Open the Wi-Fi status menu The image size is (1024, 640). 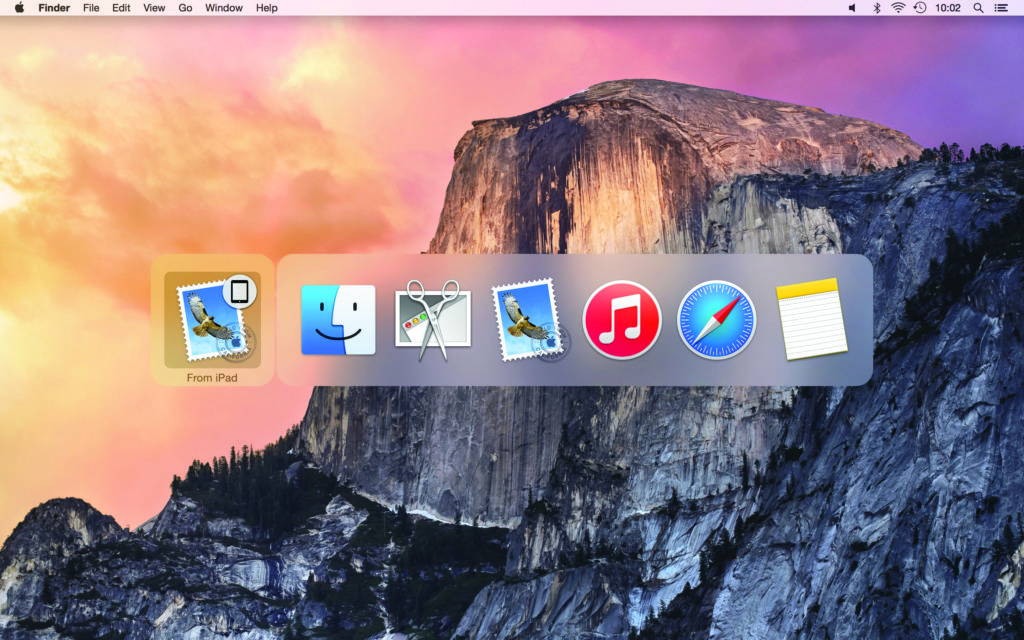coord(898,8)
